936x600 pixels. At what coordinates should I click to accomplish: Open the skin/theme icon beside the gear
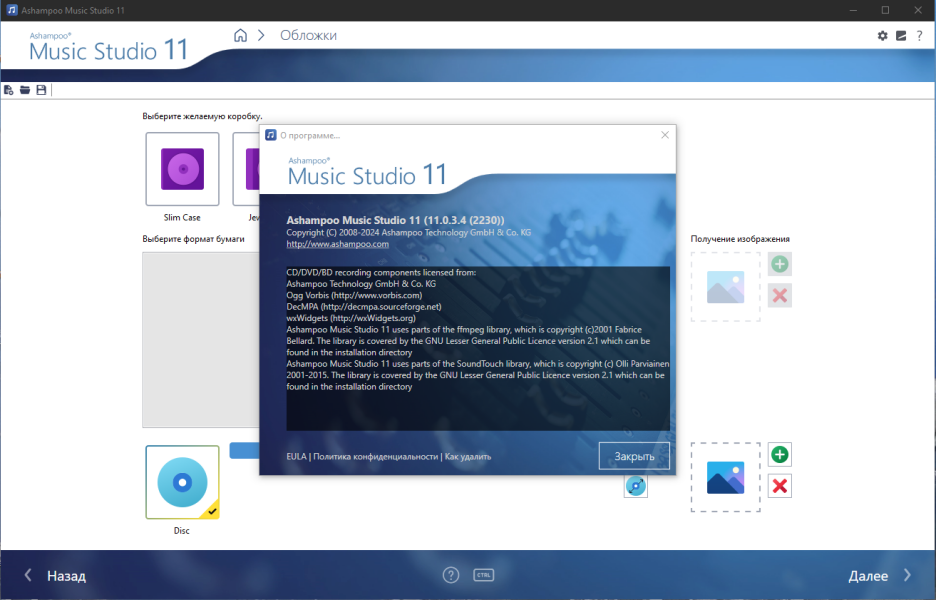click(x=901, y=36)
